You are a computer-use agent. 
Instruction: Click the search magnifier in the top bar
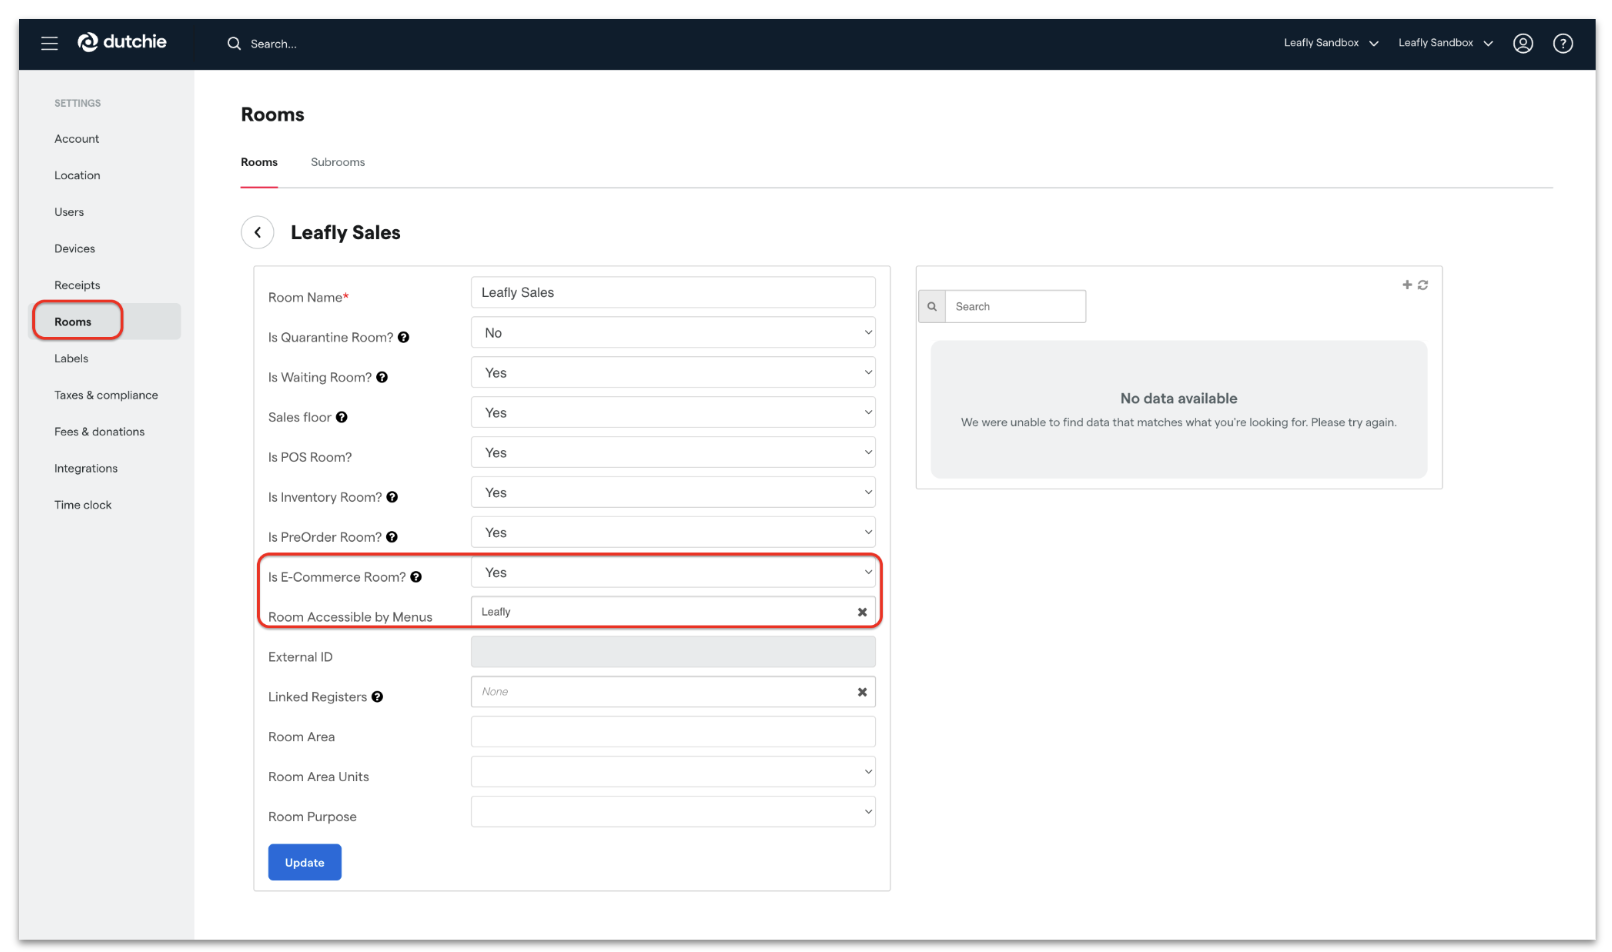(234, 43)
